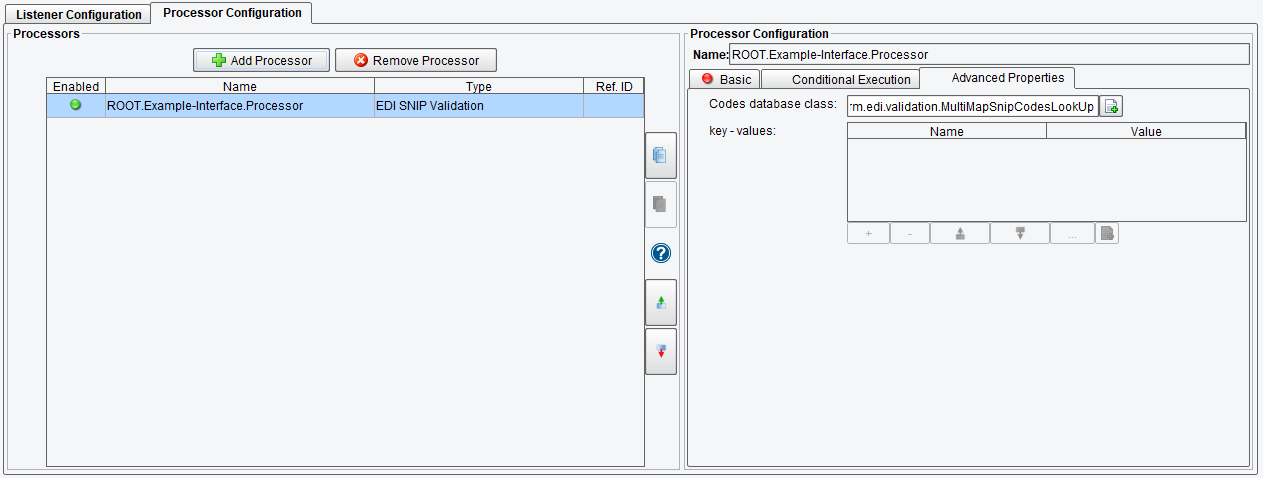Image resolution: width=1263 pixels, height=478 pixels.
Task: Click the Enabled column header
Action: pyautogui.click(x=76, y=86)
